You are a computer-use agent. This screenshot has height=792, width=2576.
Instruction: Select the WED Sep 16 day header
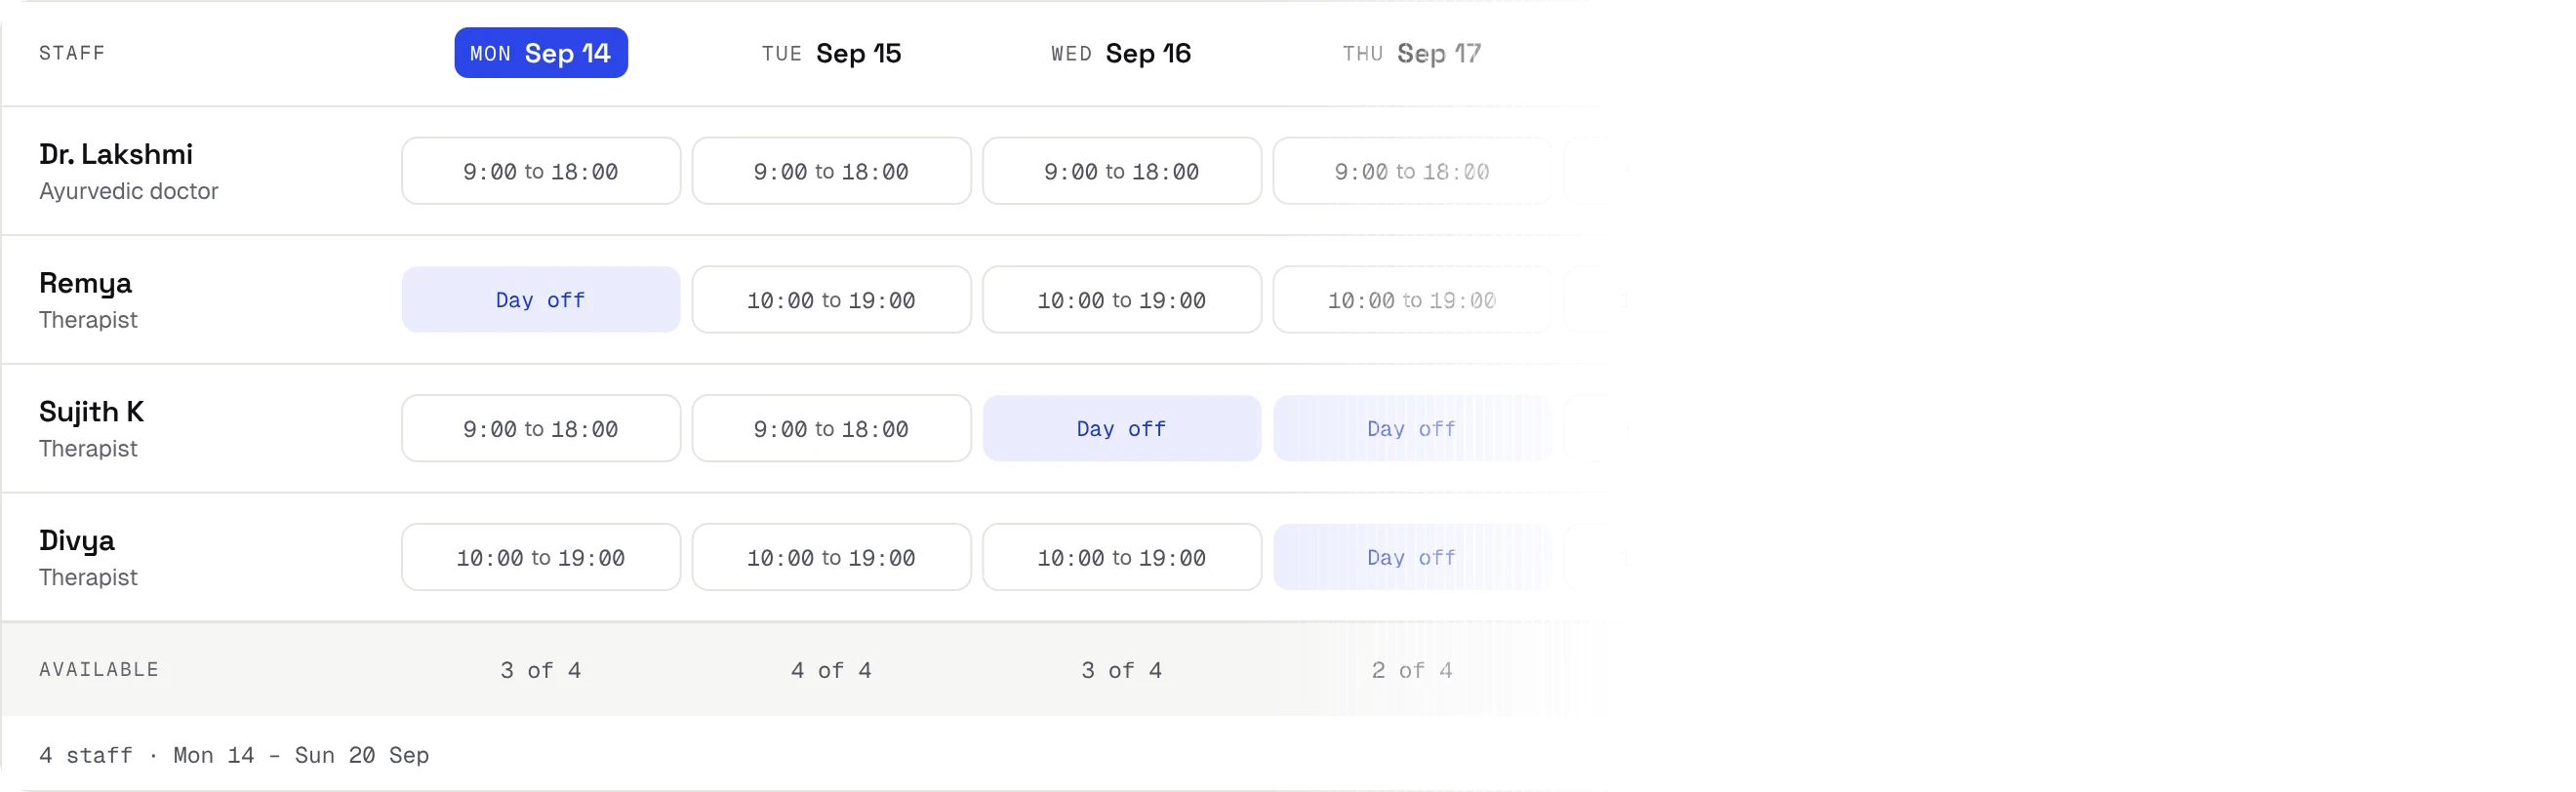1121,53
